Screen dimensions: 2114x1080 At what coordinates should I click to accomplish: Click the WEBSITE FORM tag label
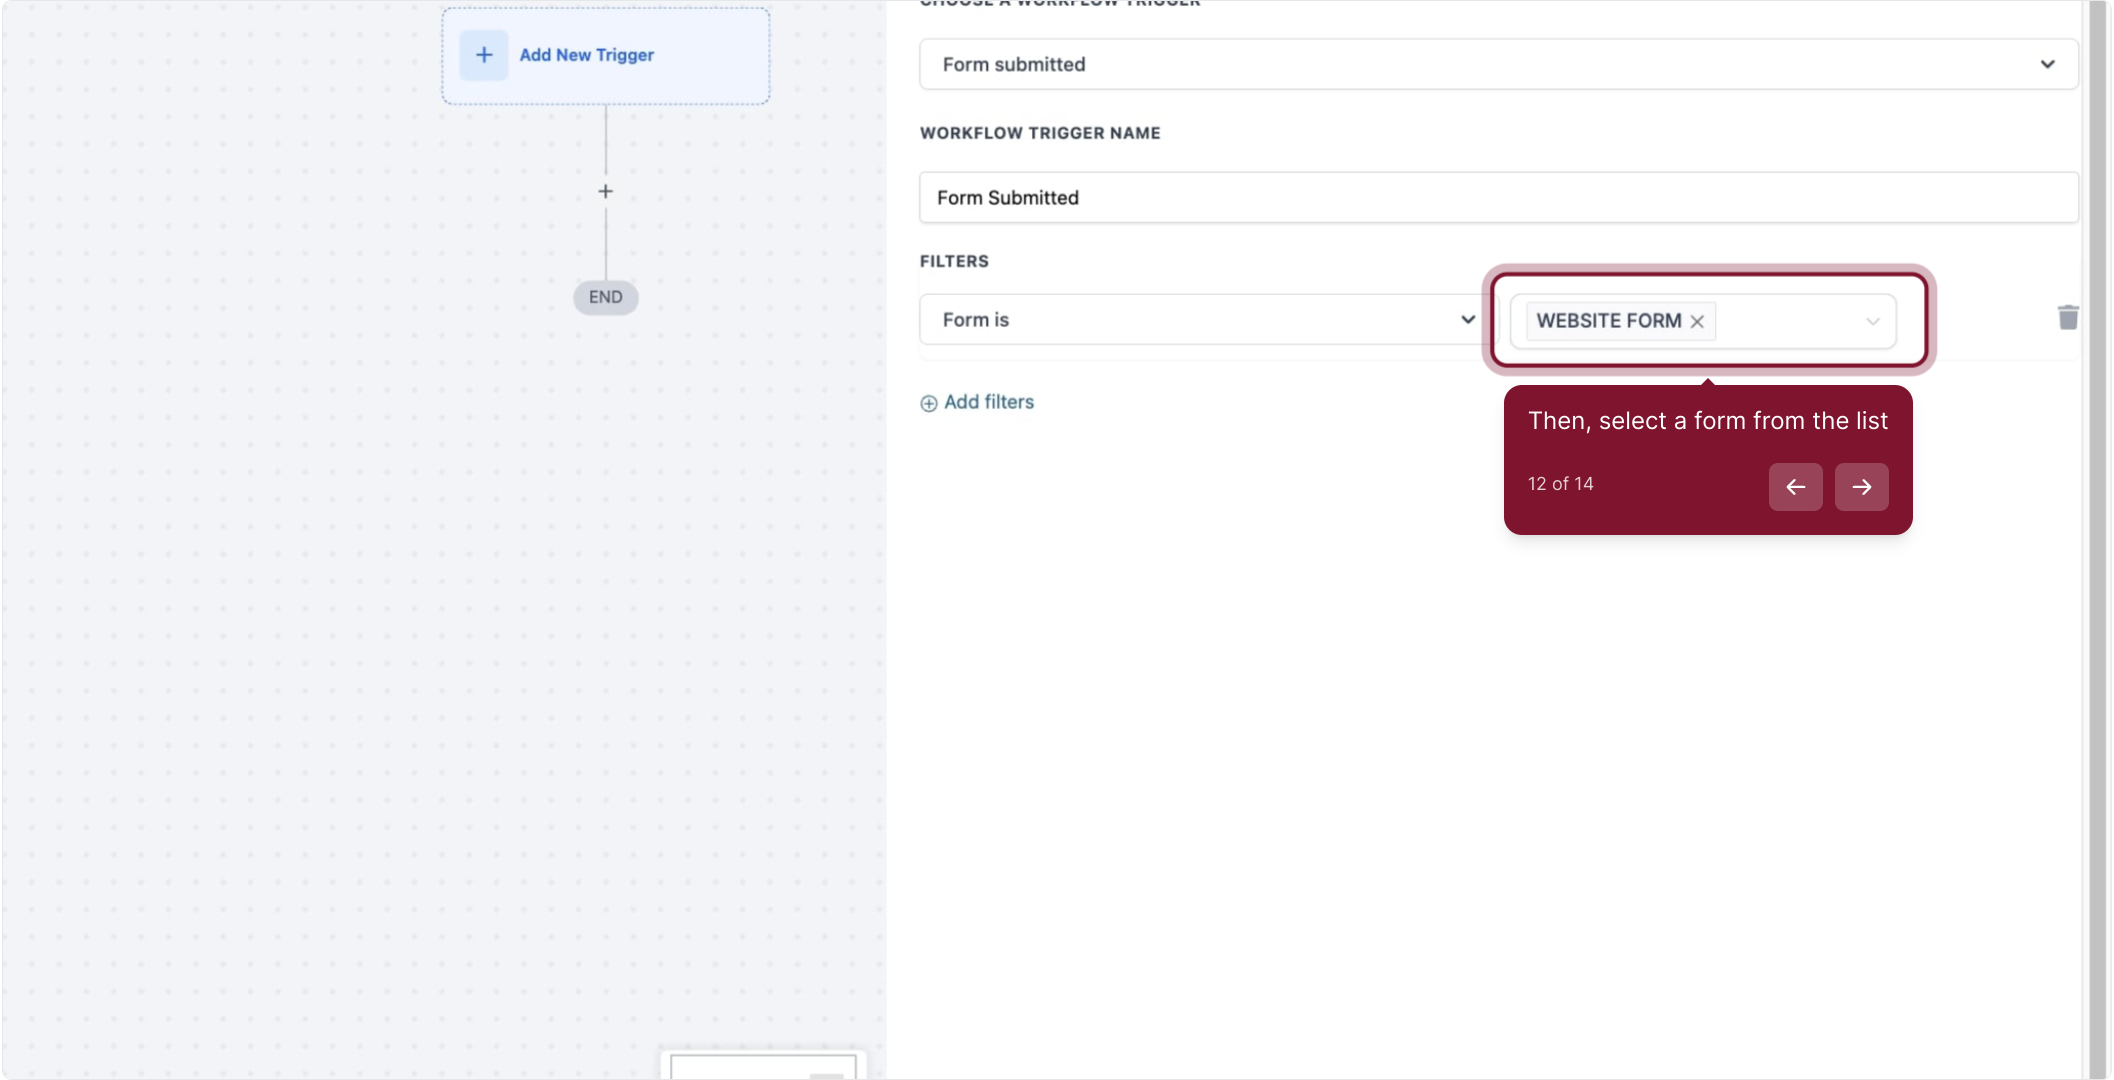pyautogui.click(x=1608, y=321)
